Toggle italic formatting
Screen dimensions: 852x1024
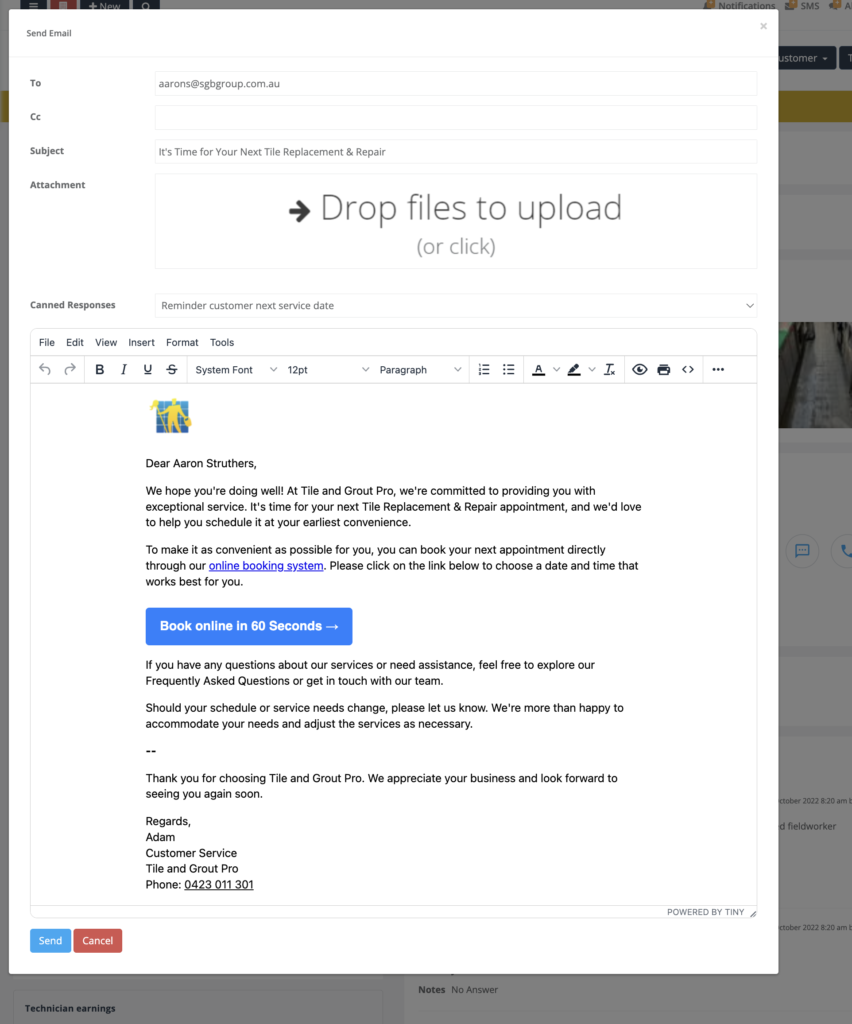123,370
